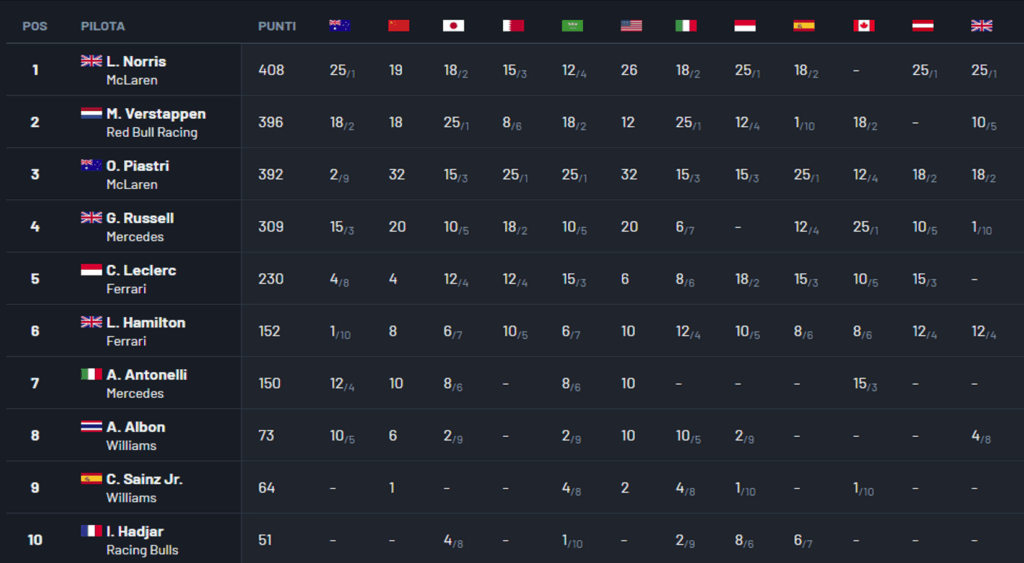Click the United States flag column header
The image size is (1024, 563).
(631, 26)
